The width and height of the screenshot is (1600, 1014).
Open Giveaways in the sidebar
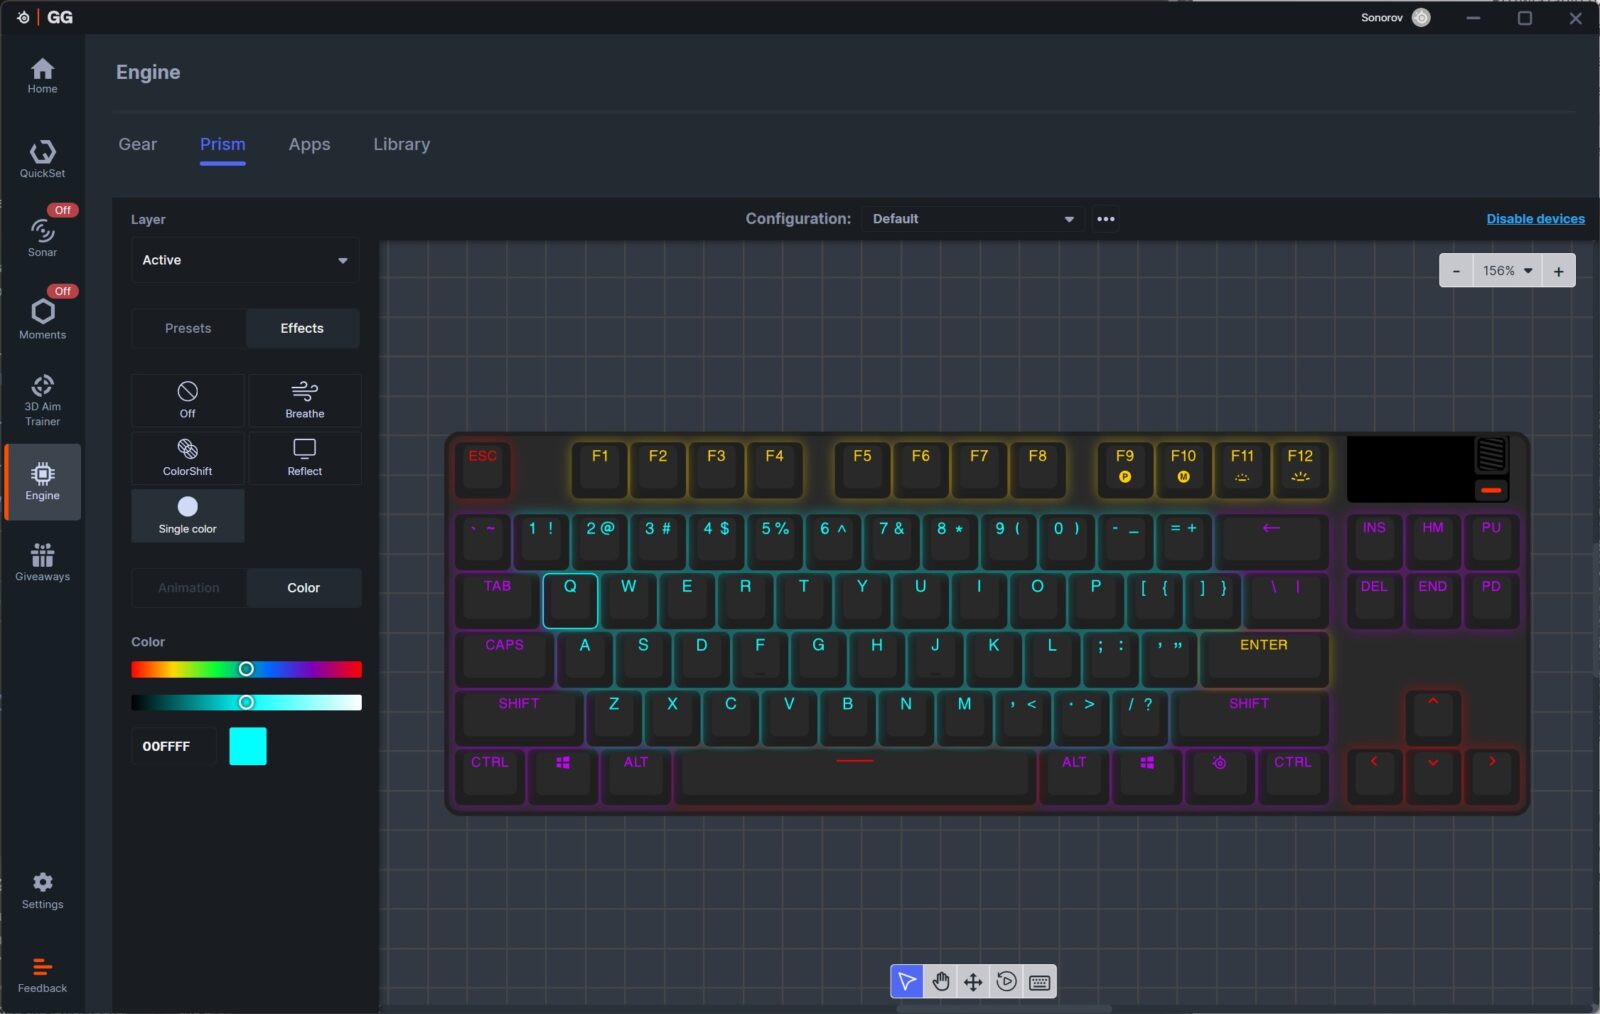click(x=42, y=562)
